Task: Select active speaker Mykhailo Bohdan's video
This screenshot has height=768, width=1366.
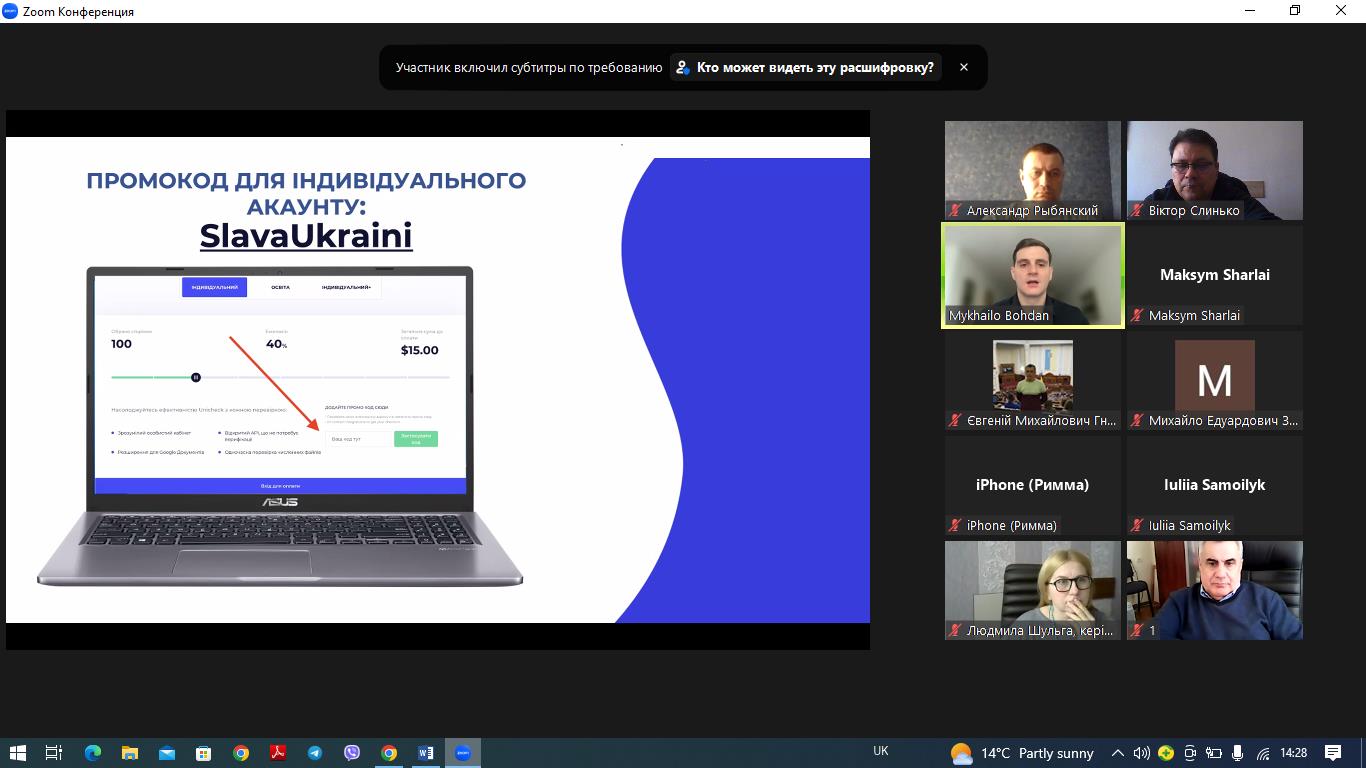Action: tap(1033, 275)
